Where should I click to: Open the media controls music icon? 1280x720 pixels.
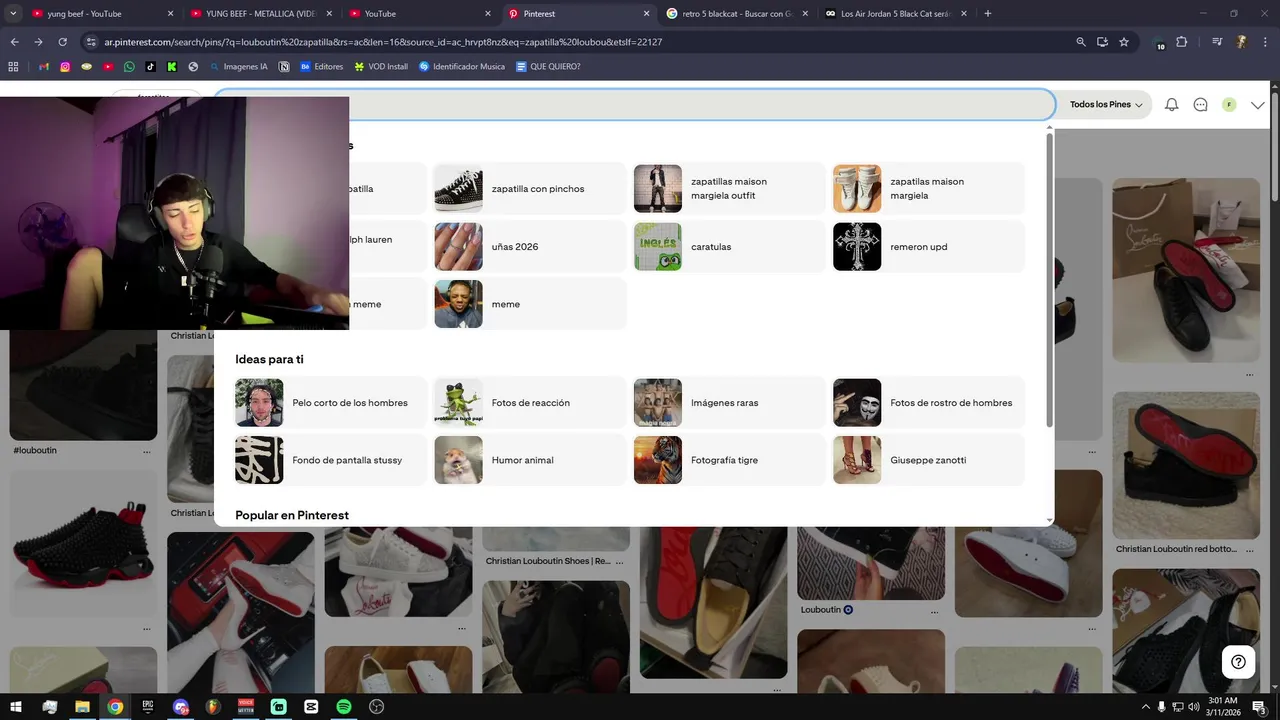(x=1217, y=42)
